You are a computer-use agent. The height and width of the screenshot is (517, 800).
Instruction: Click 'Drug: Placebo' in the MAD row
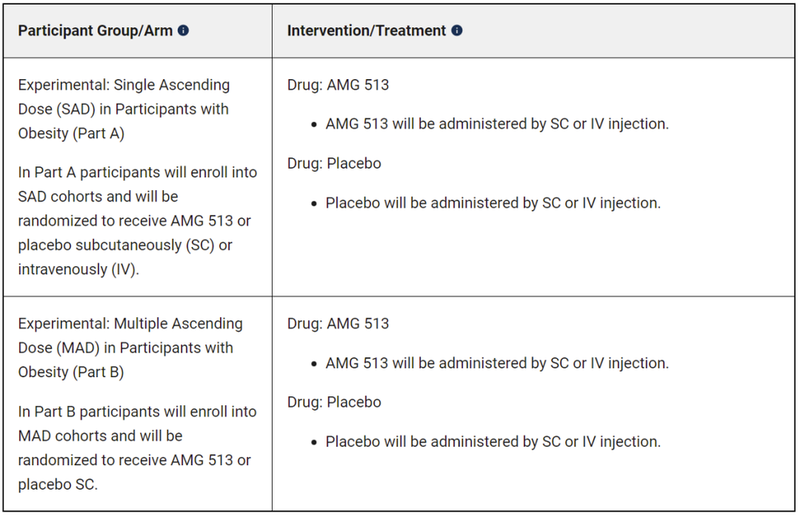coord(334,402)
